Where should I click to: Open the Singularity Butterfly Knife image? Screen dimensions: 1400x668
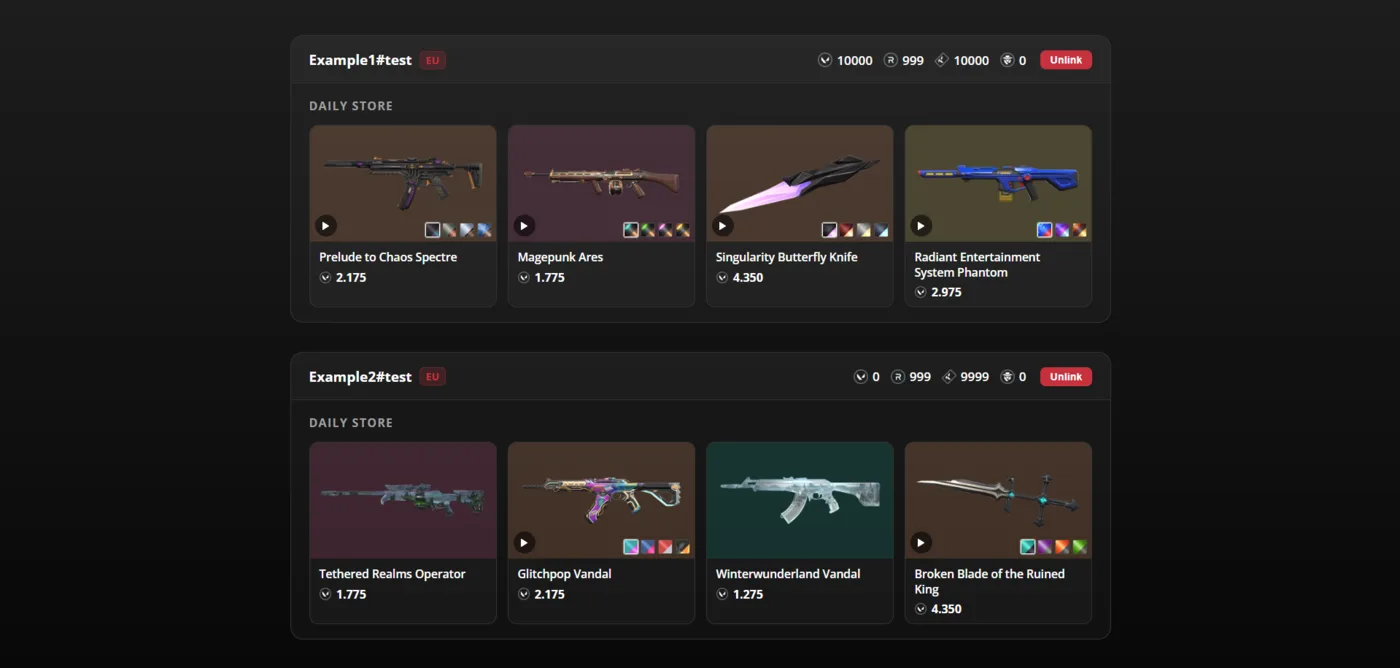(x=800, y=183)
